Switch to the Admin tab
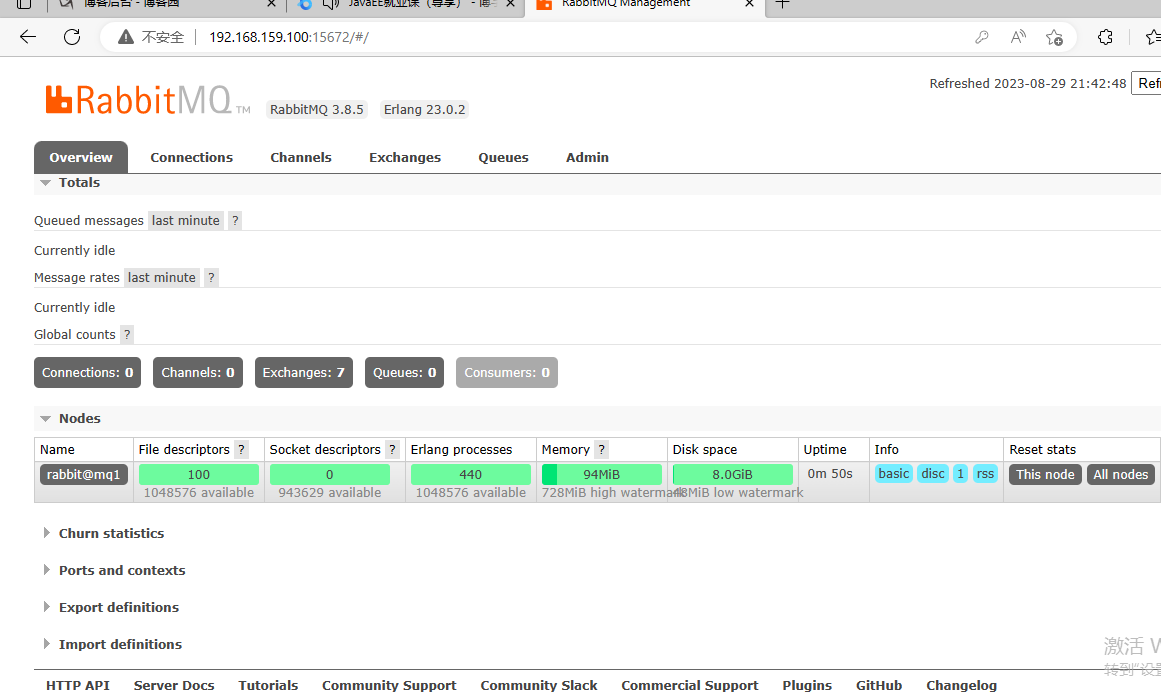This screenshot has height=695, width=1161. (x=587, y=158)
